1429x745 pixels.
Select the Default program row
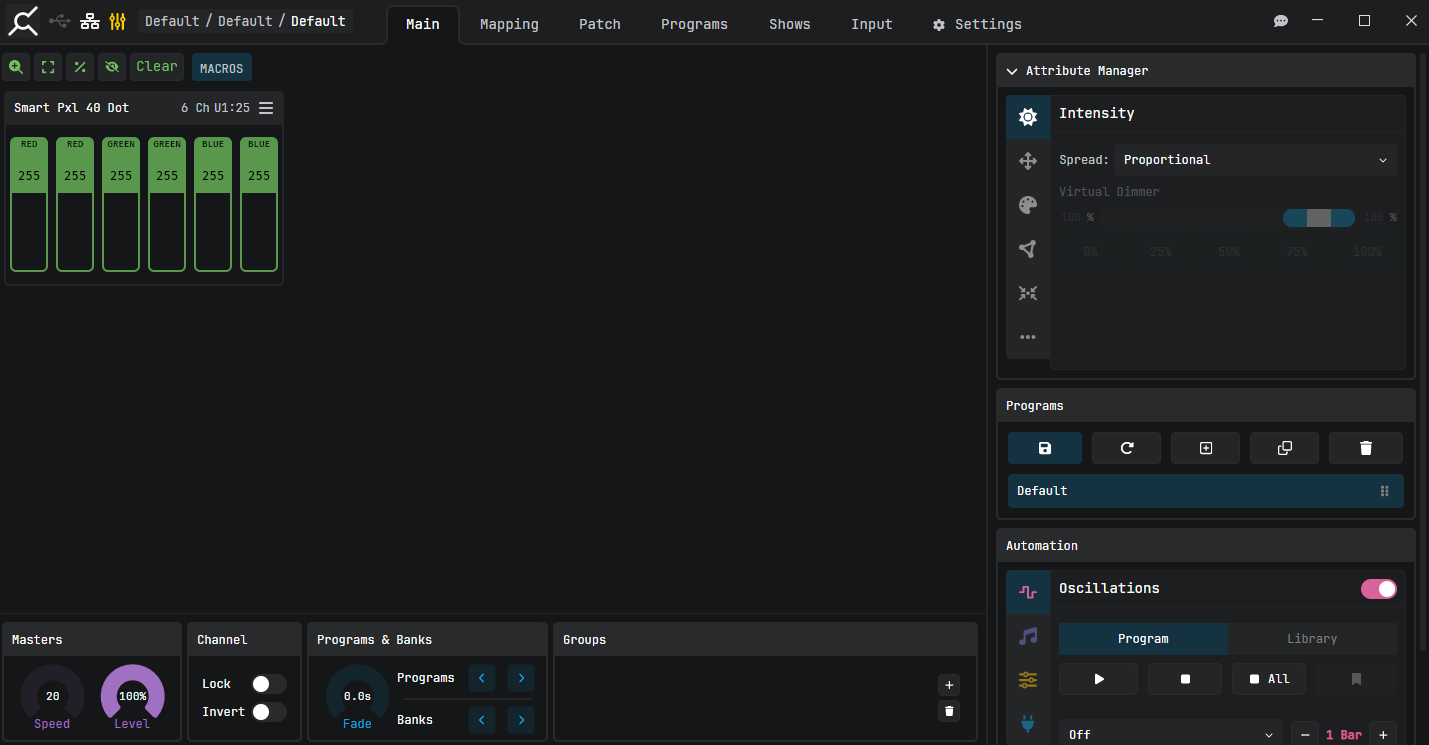[1205, 491]
